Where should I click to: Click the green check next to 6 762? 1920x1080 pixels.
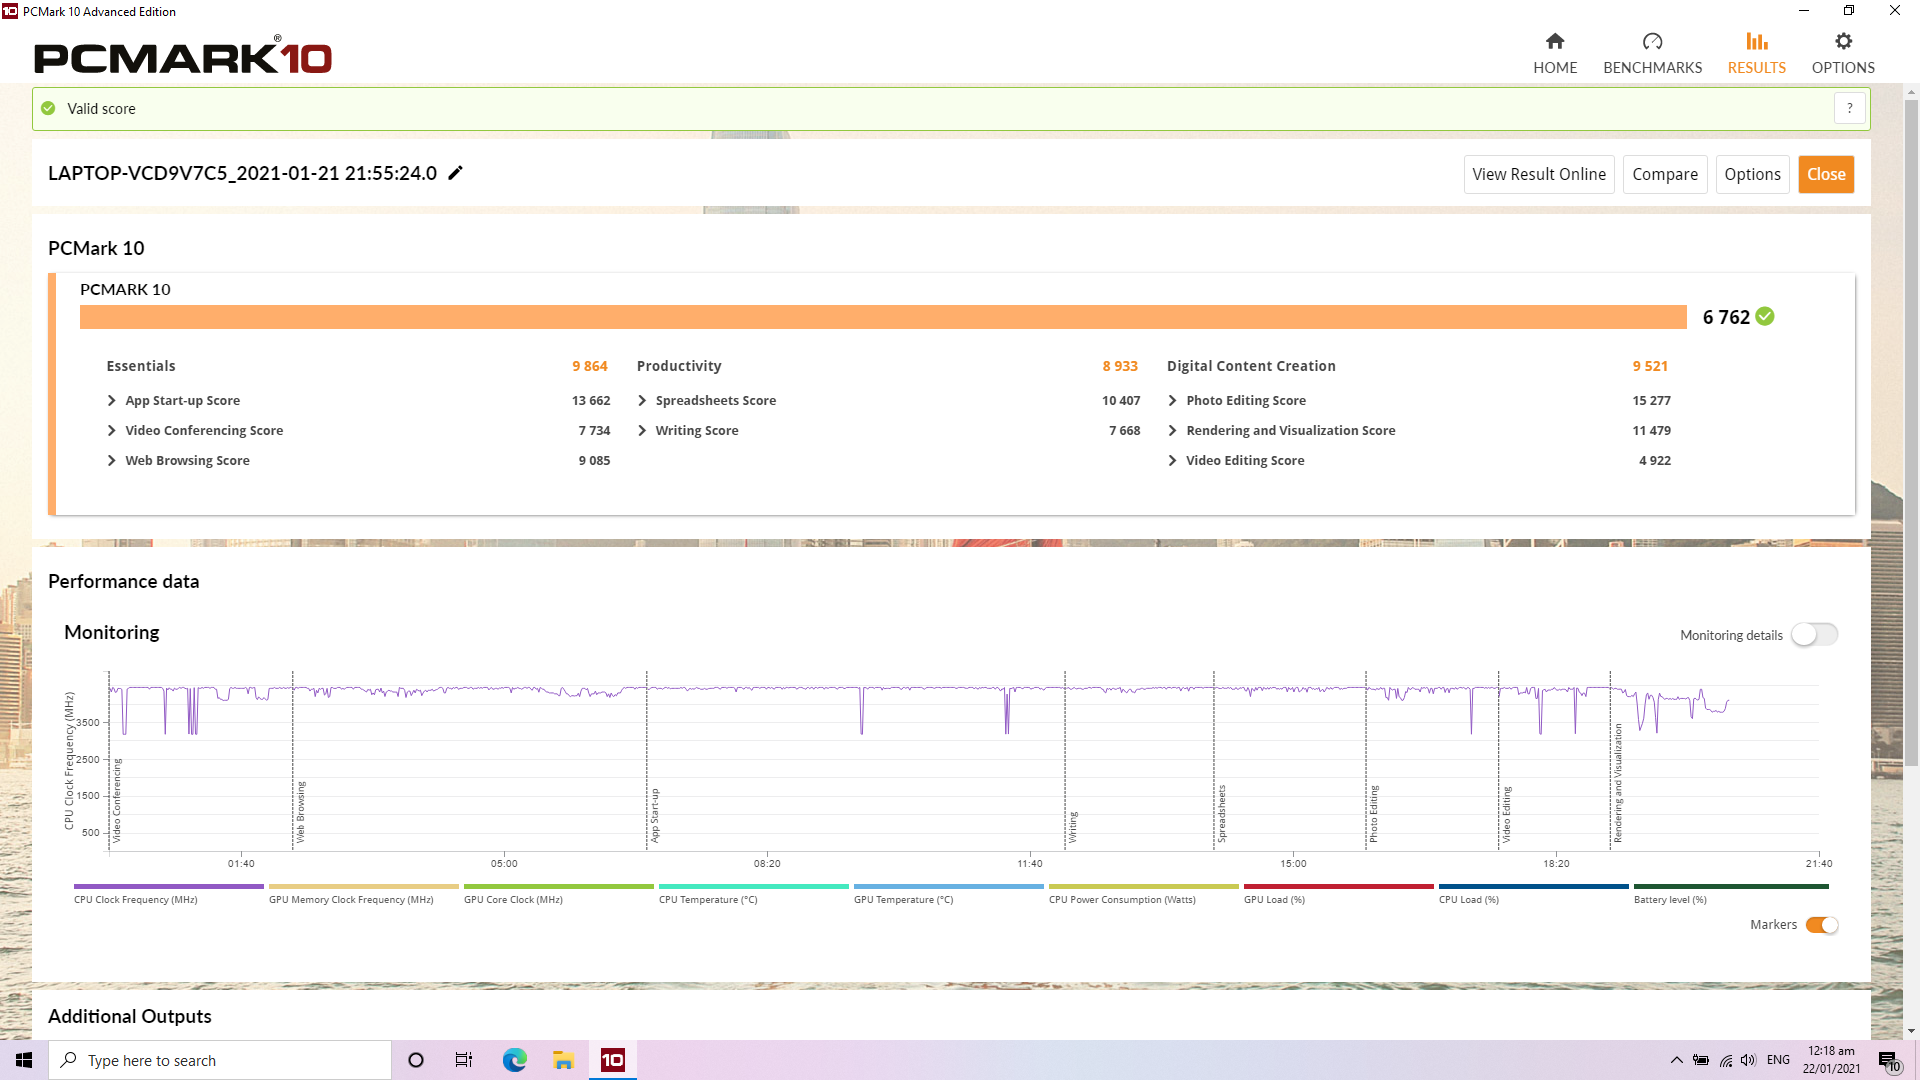1765,316
